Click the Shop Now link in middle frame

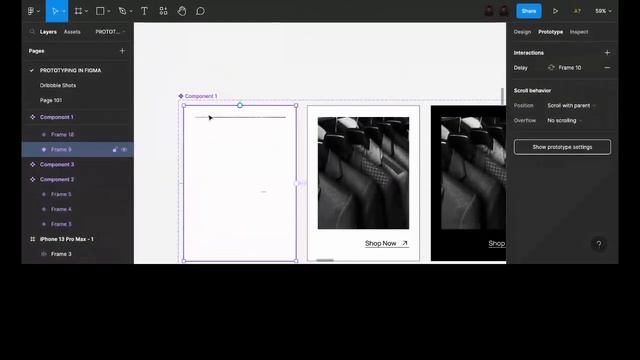(387, 243)
